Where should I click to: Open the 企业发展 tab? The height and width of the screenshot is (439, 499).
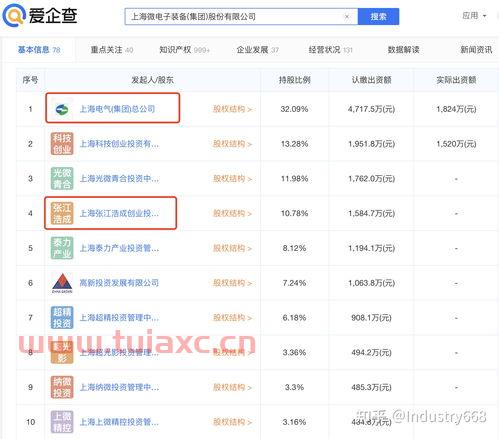click(x=257, y=50)
